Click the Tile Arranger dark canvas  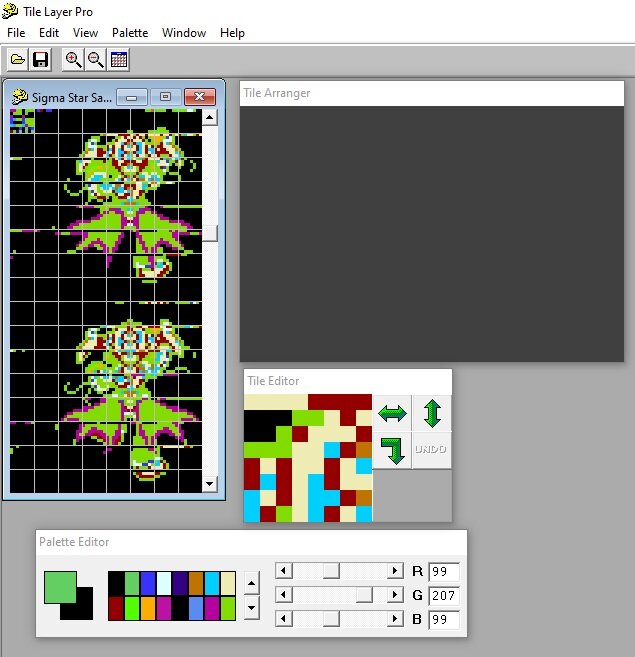(432, 233)
